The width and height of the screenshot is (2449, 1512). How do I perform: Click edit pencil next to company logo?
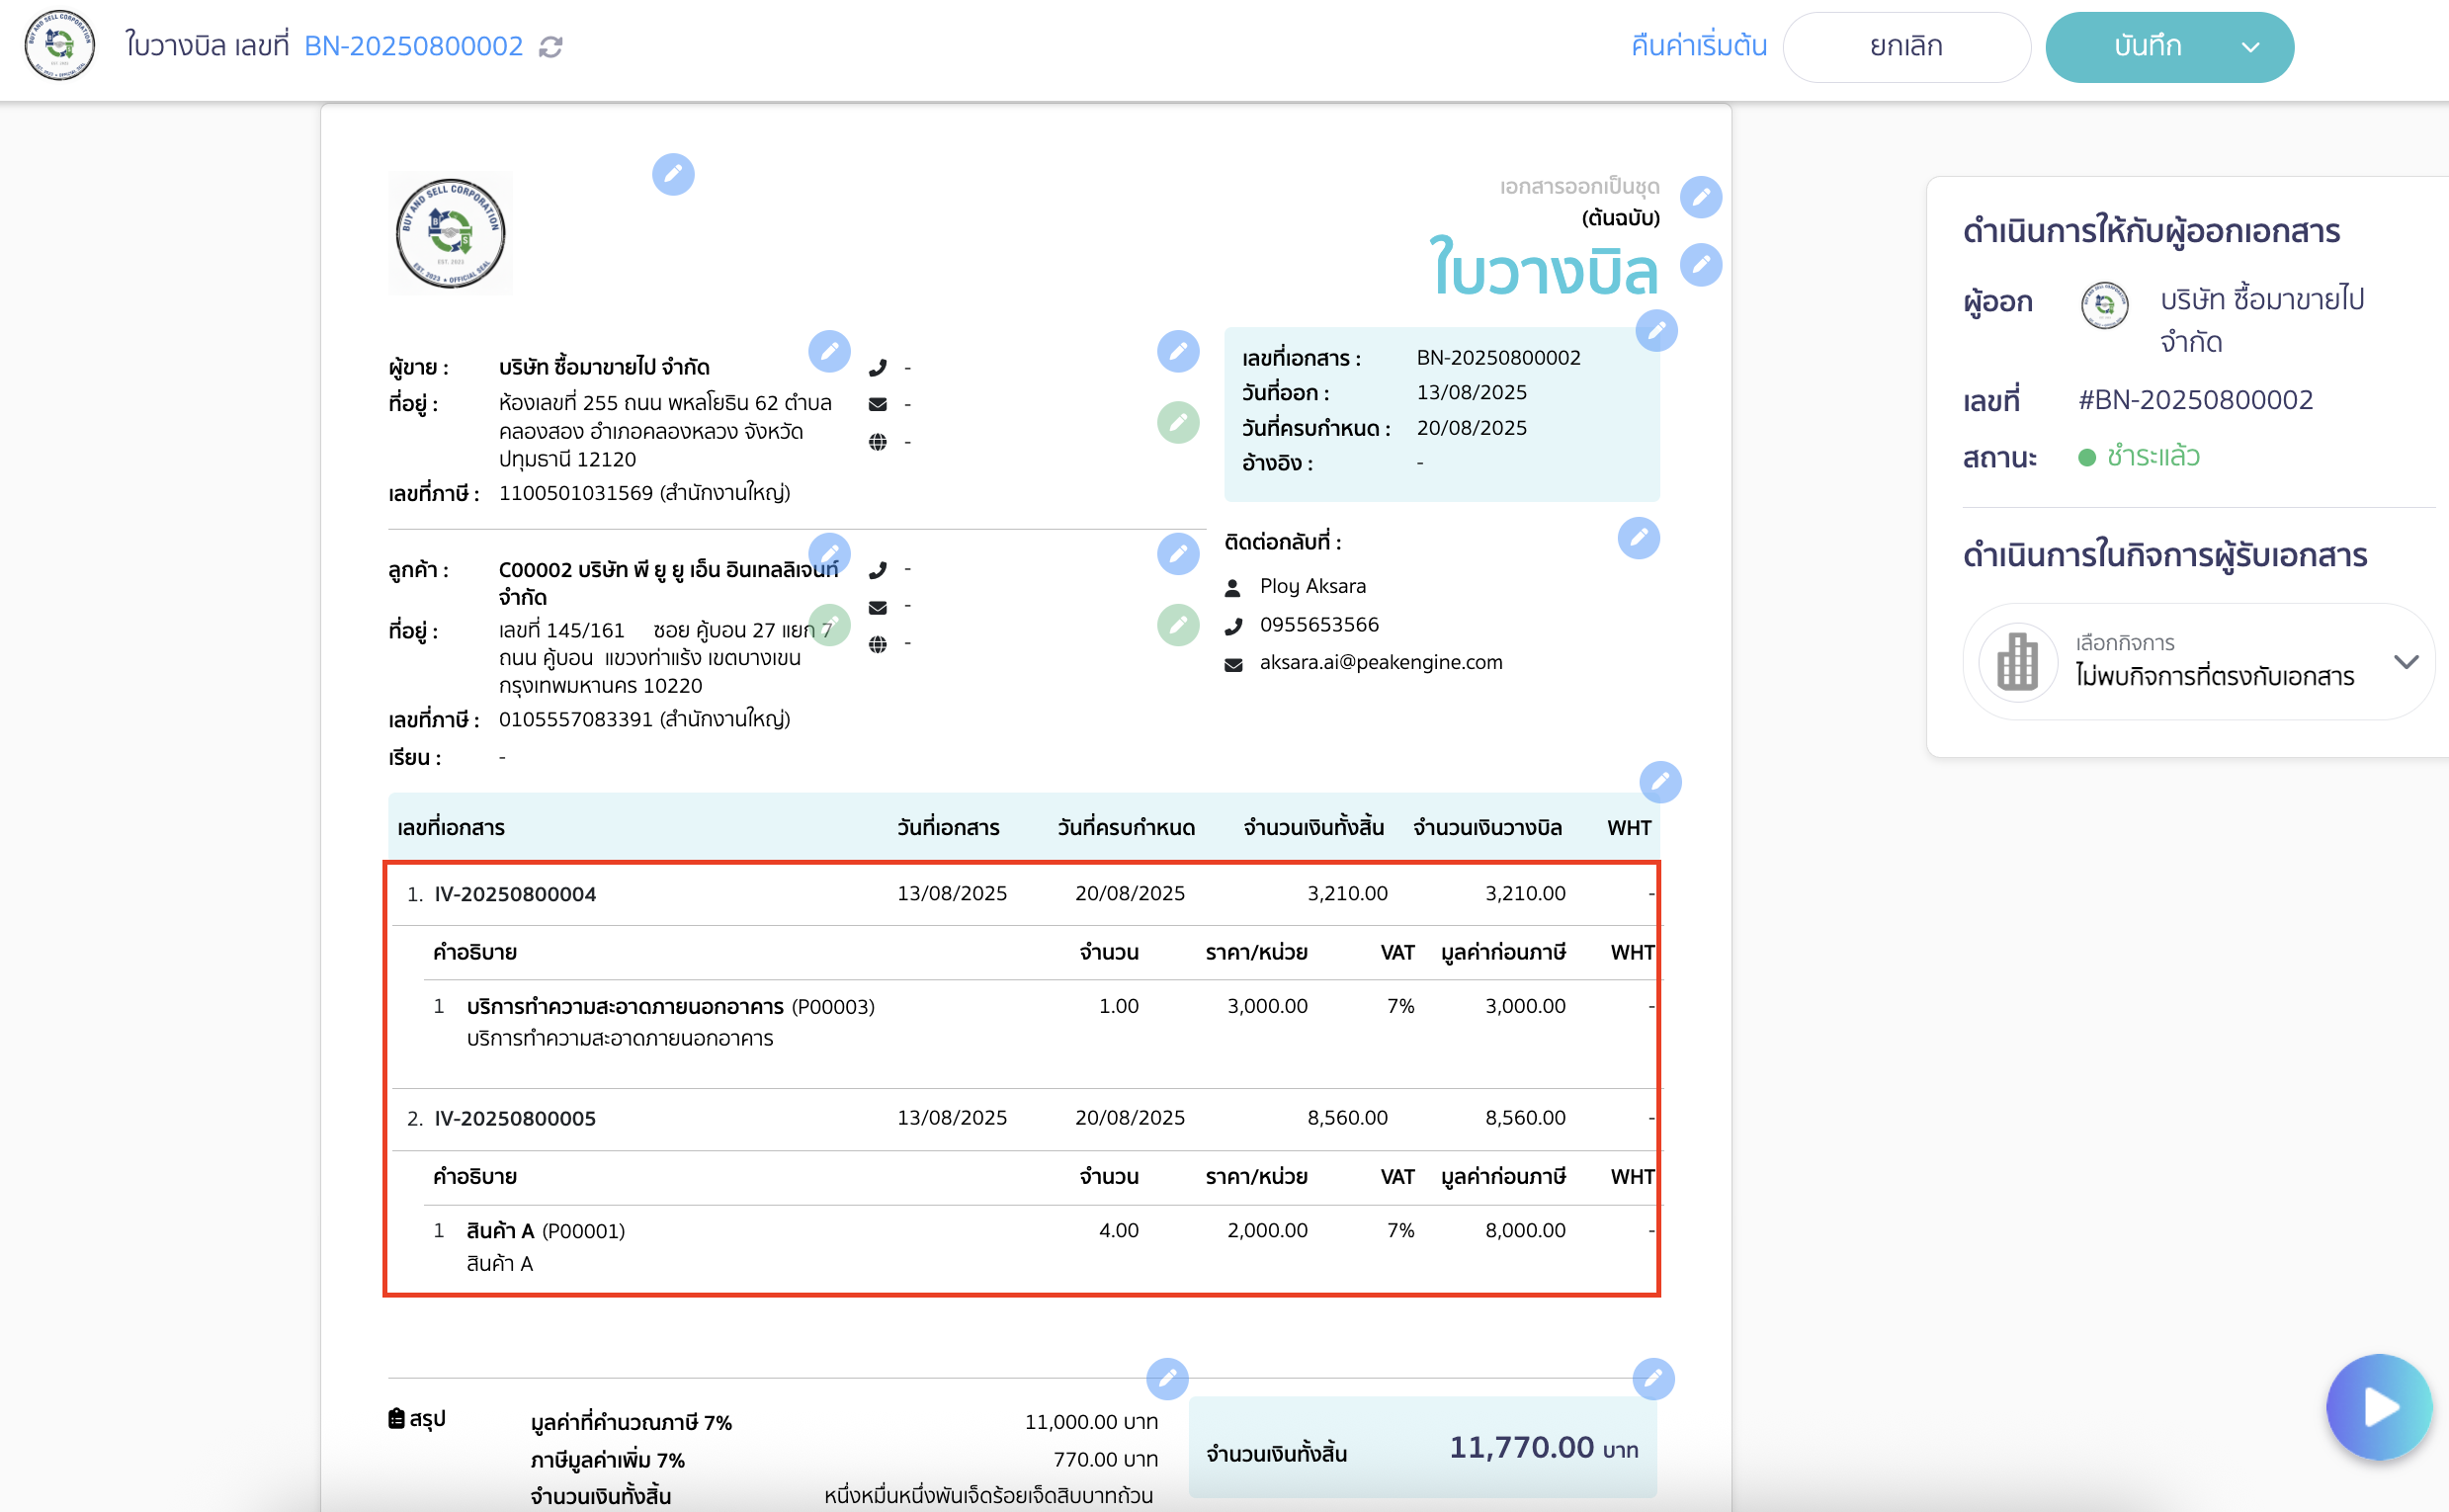coord(673,174)
